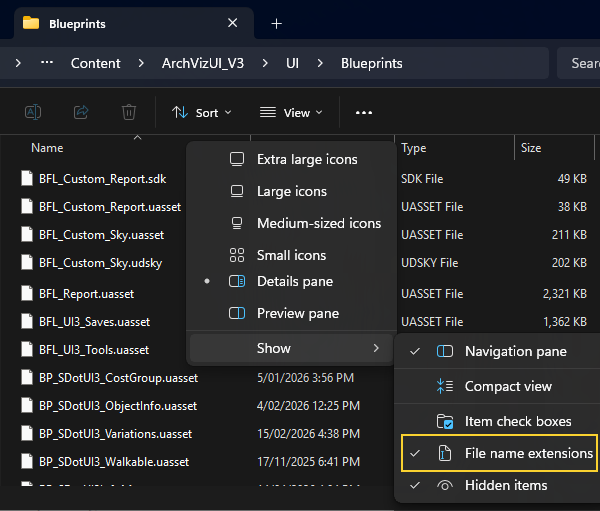Viewport: 600px width, 511px height.
Task: Click the Rename icon in toolbar
Action: (33, 112)
